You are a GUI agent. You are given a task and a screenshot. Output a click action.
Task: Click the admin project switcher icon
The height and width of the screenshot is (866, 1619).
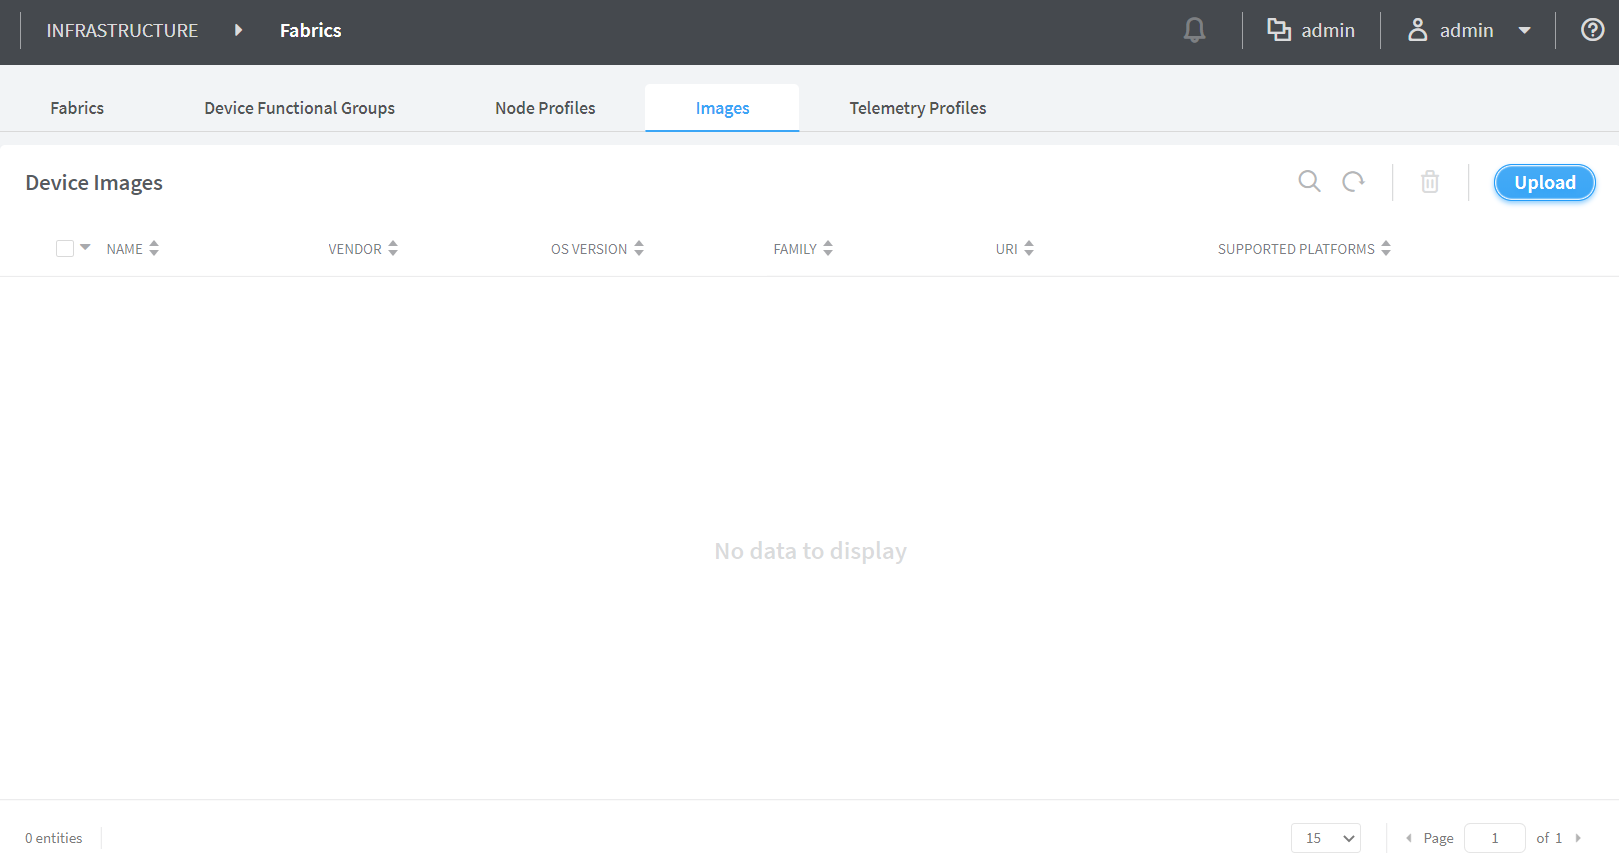point(1279,30)
